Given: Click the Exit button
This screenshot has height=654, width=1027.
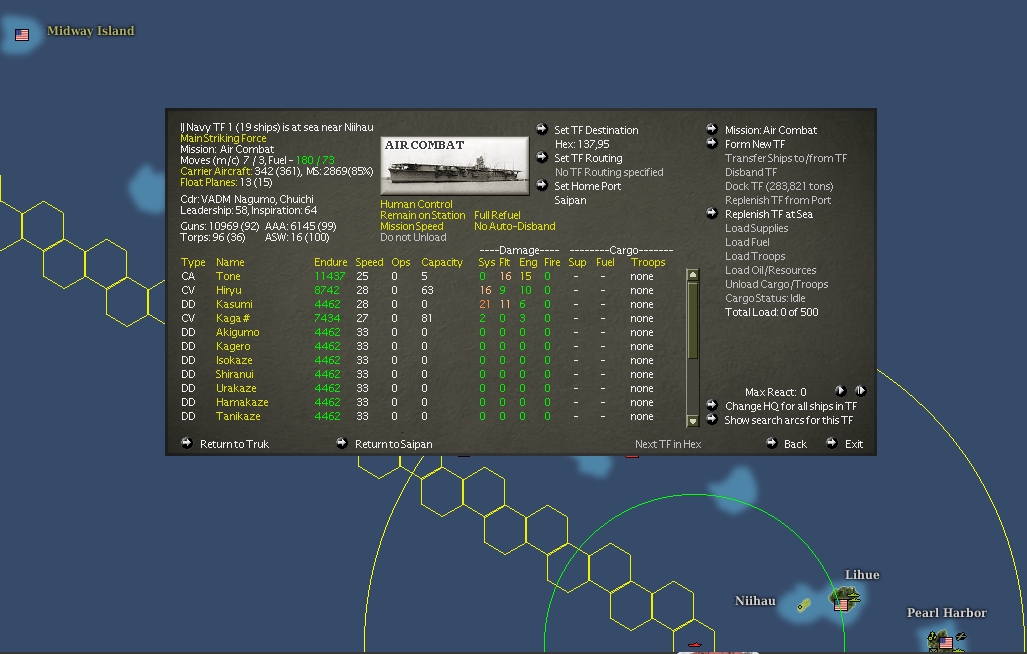Looking at the screenshot, I should pos(853,445).
